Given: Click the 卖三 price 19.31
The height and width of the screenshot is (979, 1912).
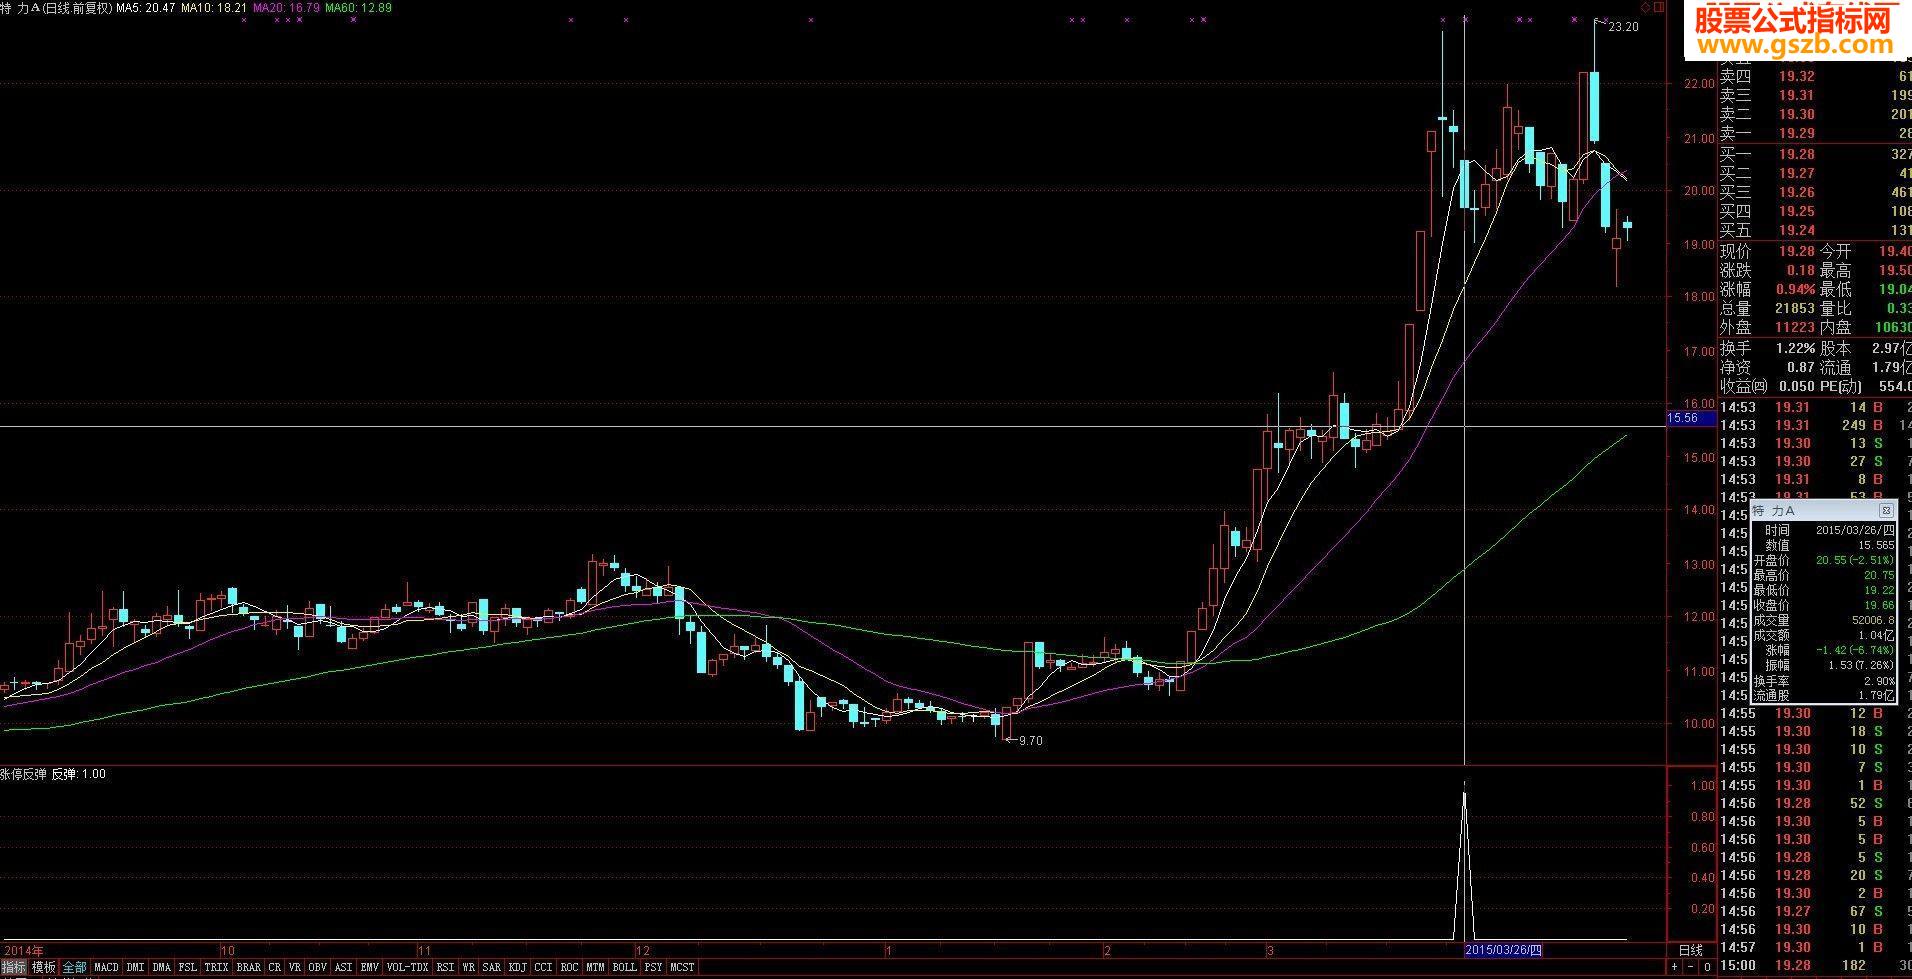Looking at the screenshot, I should (x=1796, y=95).
